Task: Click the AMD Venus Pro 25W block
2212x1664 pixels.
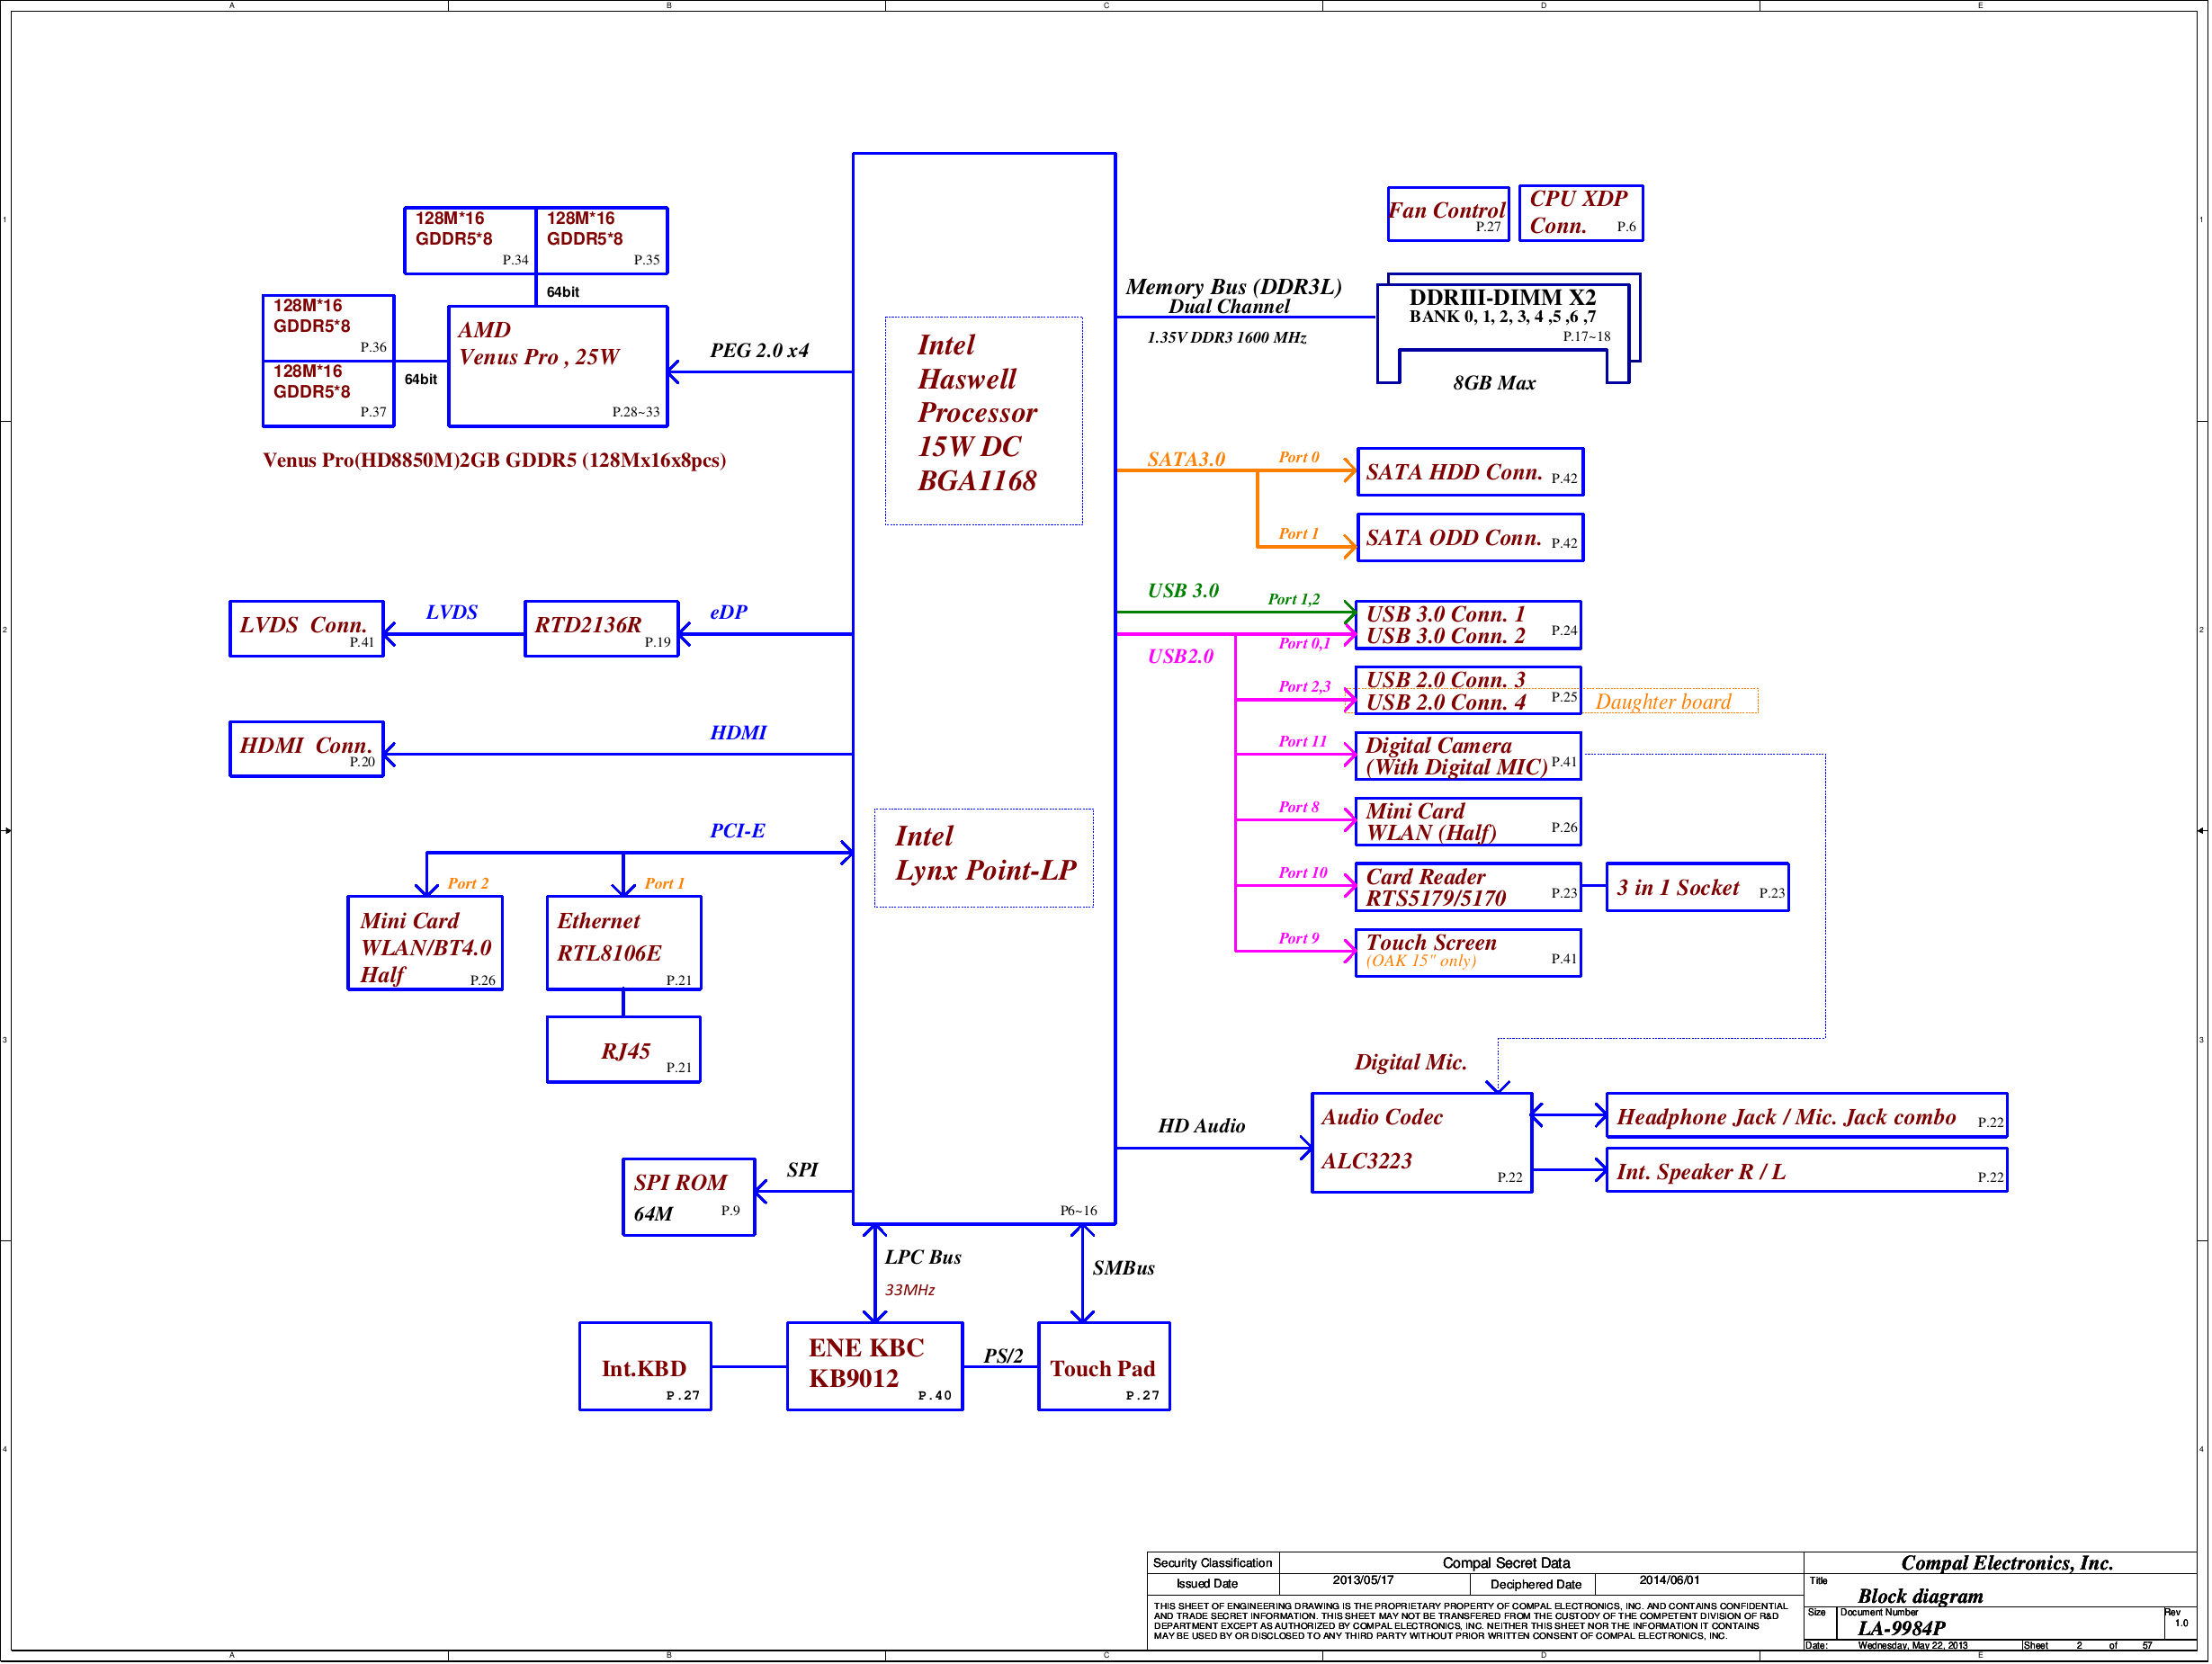Action: click(x=558, y=367)
